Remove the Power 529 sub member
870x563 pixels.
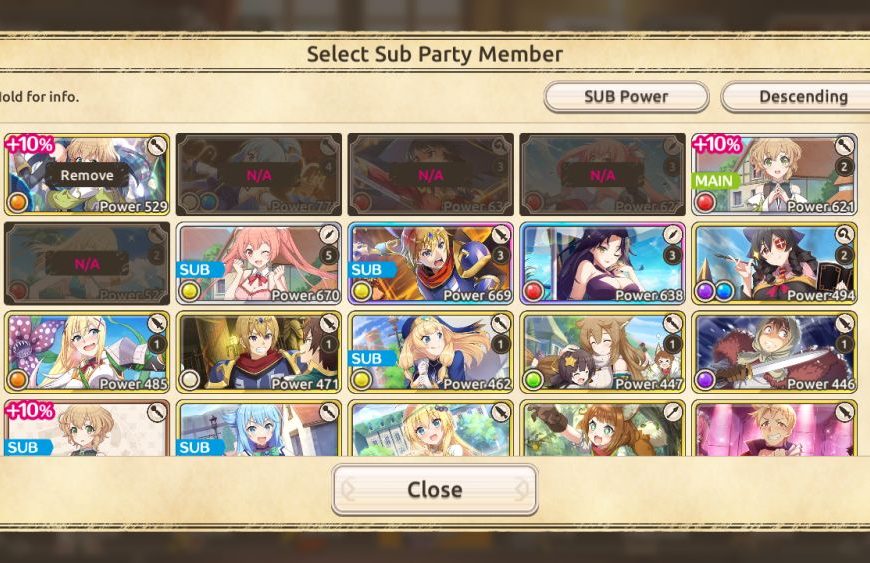(87, 175)
